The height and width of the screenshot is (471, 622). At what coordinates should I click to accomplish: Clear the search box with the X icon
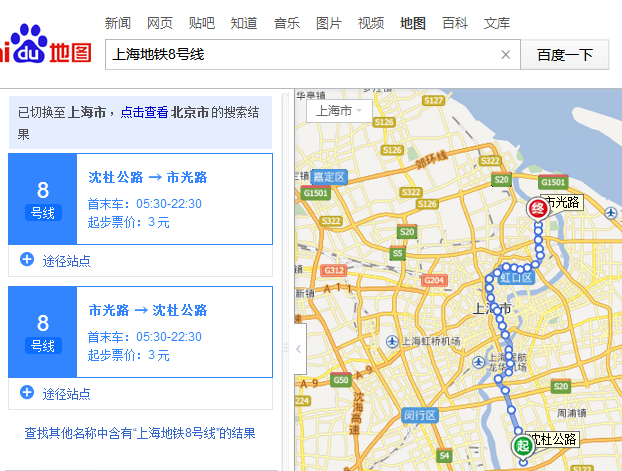pyautogui.click(x=505, y=54)
